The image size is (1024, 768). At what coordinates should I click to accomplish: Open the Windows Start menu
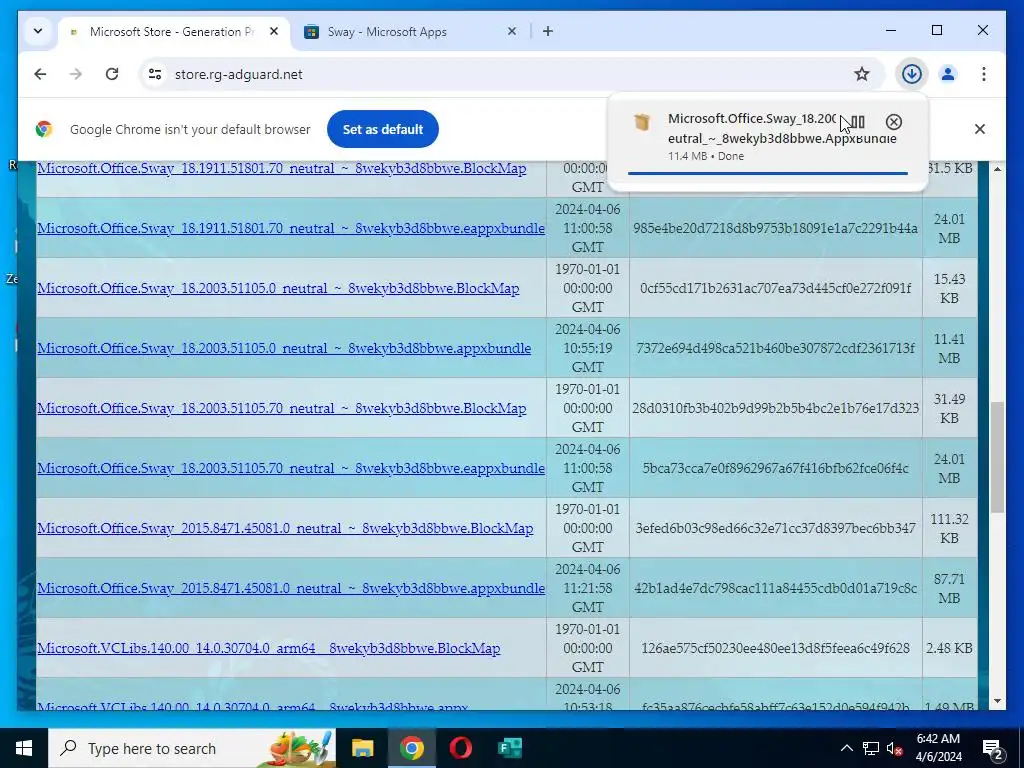pos(24,748)
